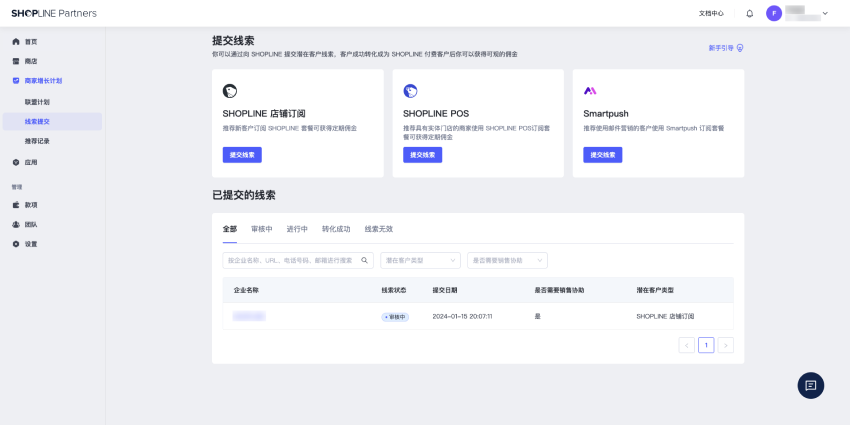This screenshot has width=850, height=425.
Task: Click the 审核中 status badge in row
Action: tap(395, 317)
